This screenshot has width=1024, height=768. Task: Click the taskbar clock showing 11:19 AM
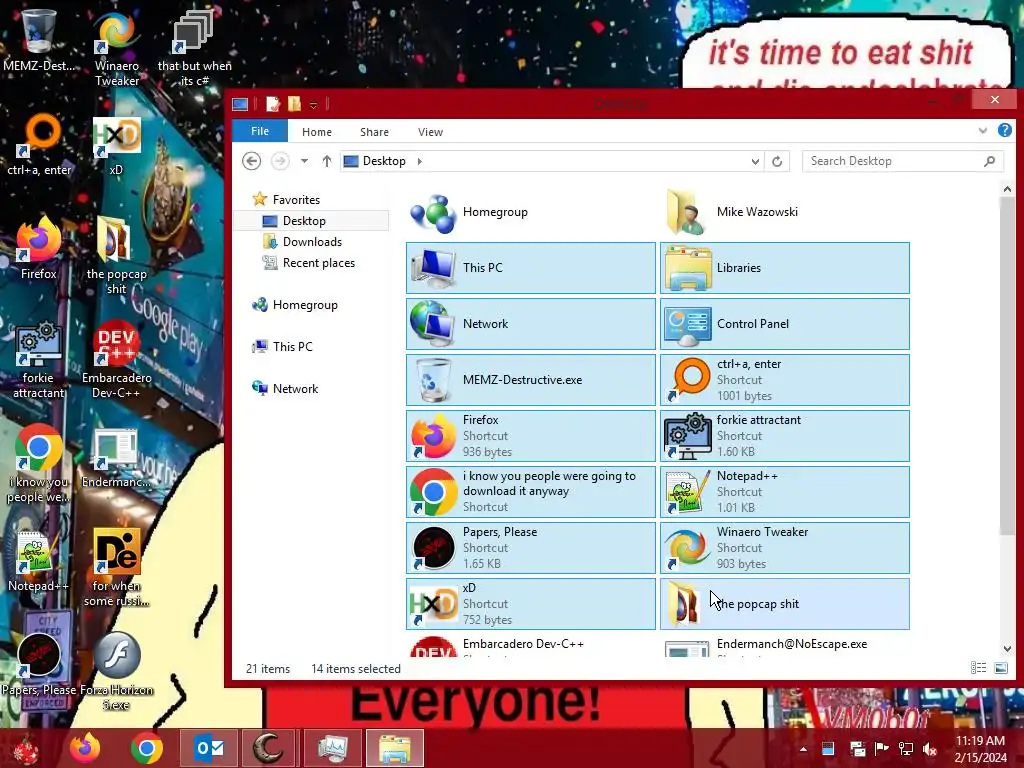pos(980,749)
